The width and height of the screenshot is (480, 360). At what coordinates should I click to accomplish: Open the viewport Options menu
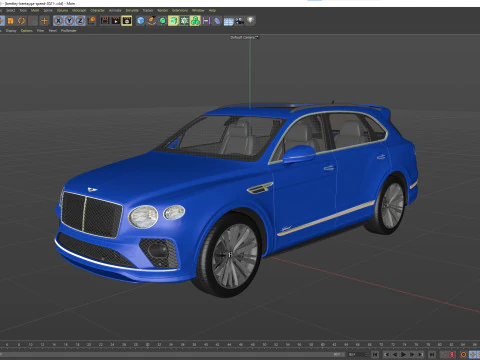point(27,31)
